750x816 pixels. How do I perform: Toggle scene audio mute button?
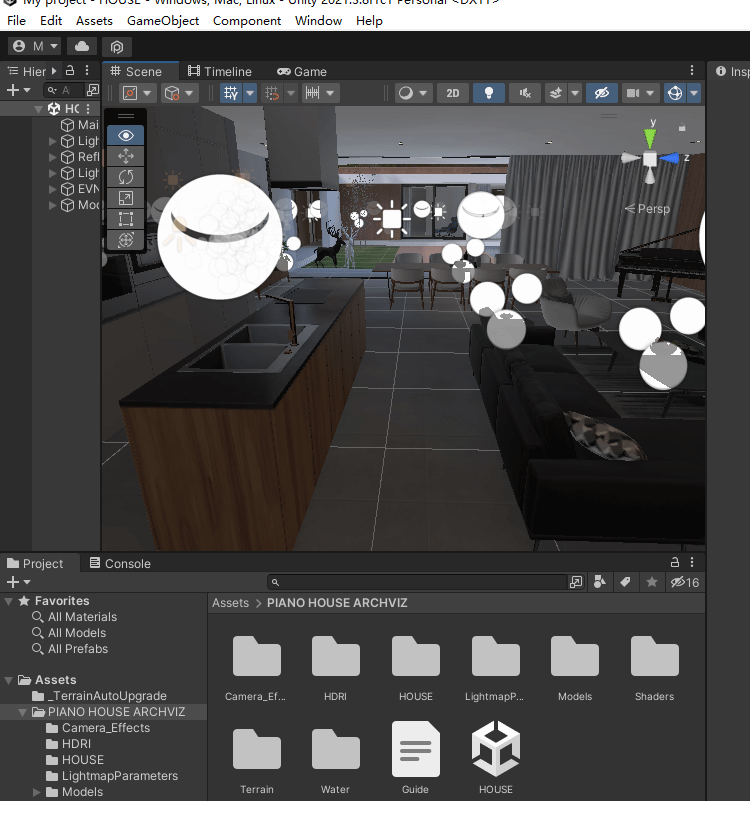pyautogui.click(x=524, y=93)
